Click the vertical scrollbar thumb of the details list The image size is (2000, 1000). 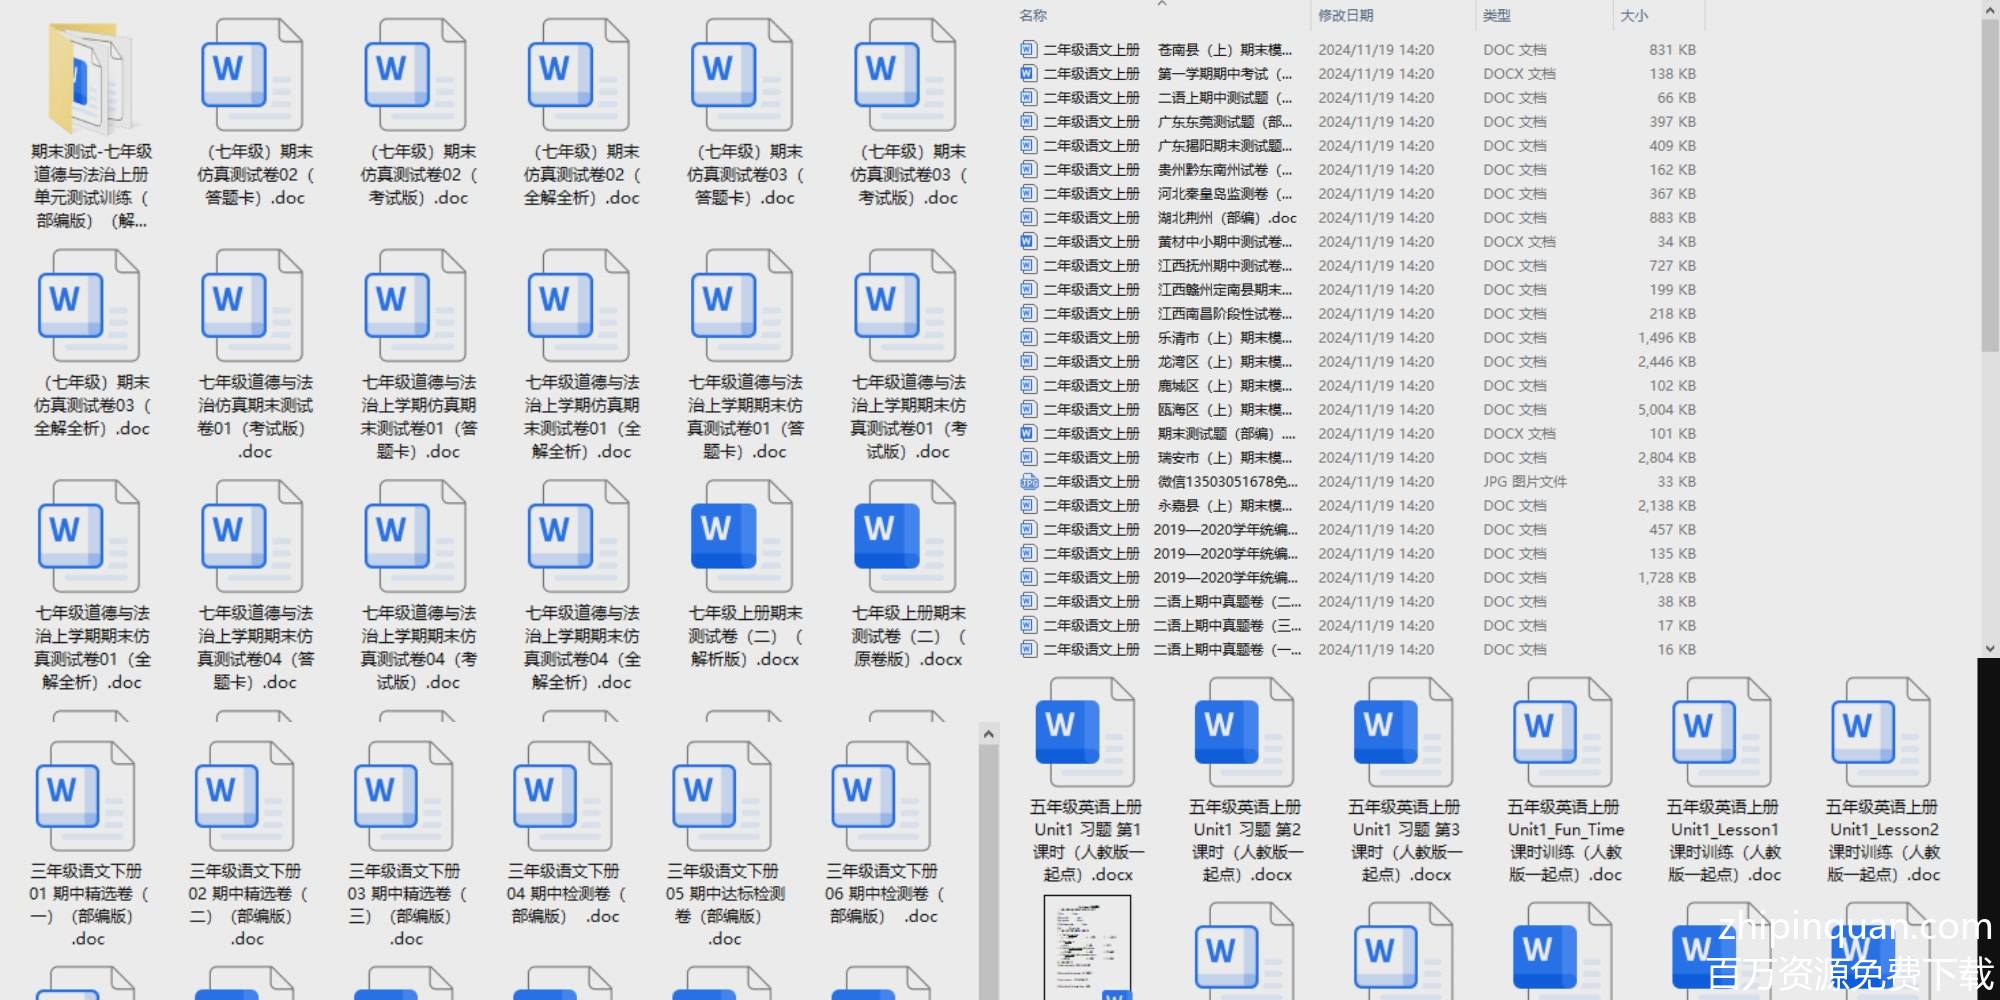pos(1990,185)
